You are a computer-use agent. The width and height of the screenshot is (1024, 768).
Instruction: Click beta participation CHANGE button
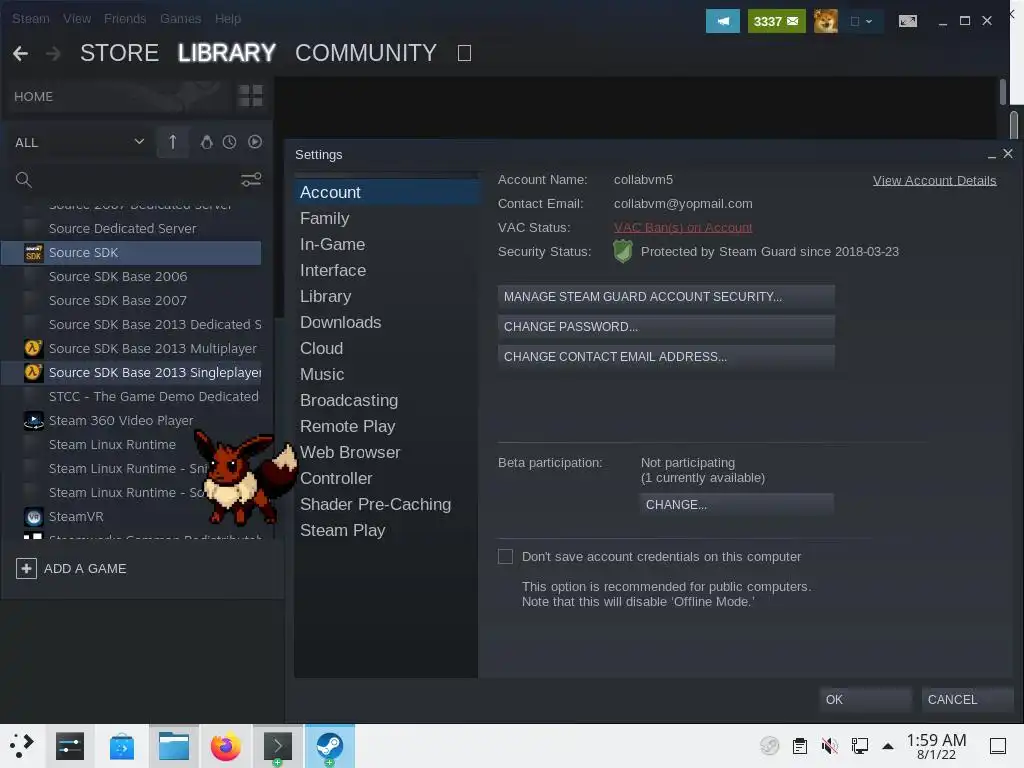(x=736, y=505)
